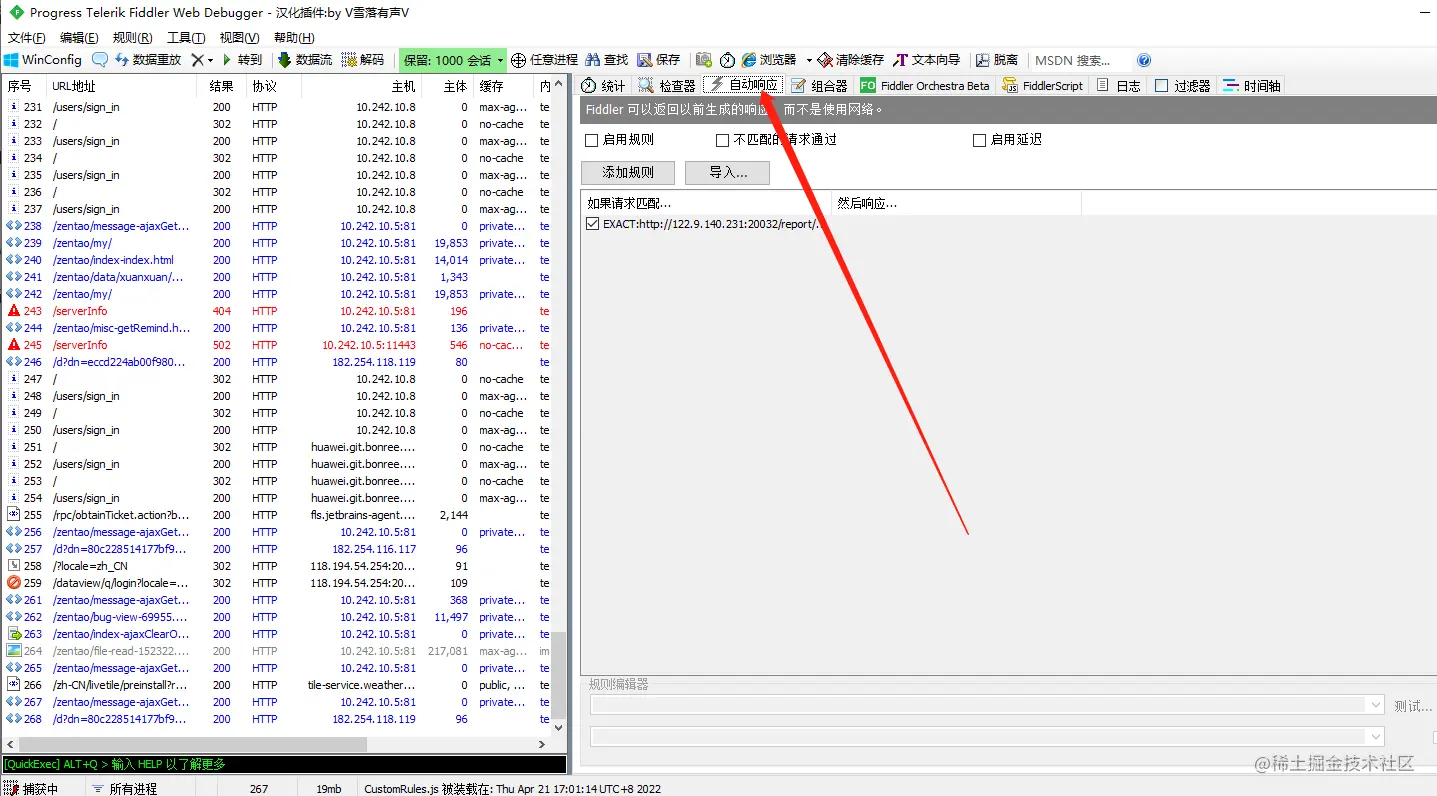Click the 添加规则 button
Viewport: 1437px width, 796px height.
pos(628,172)
